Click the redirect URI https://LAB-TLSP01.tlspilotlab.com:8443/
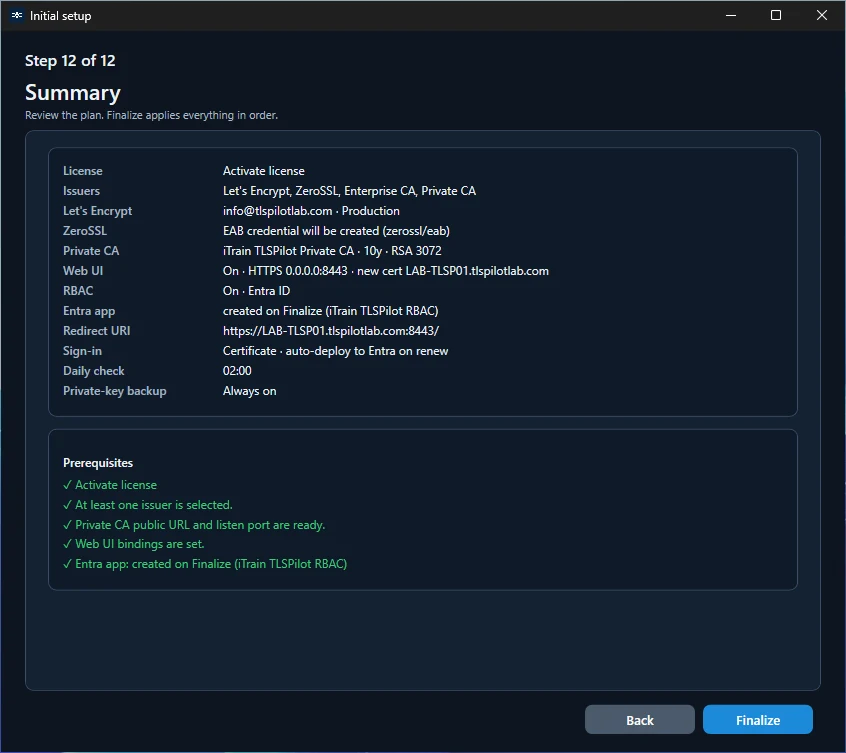Image resolution: width=846 pixels, height=753 pixels. pyautogui.click(x=331, y=331)
